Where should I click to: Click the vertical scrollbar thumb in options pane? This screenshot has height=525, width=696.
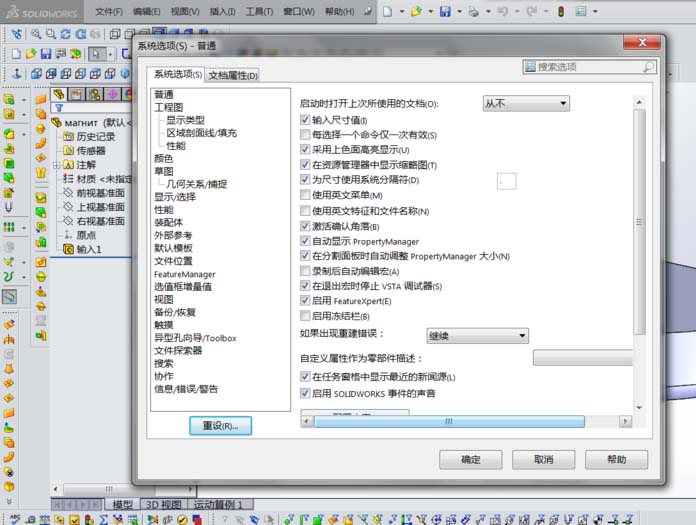639,222
